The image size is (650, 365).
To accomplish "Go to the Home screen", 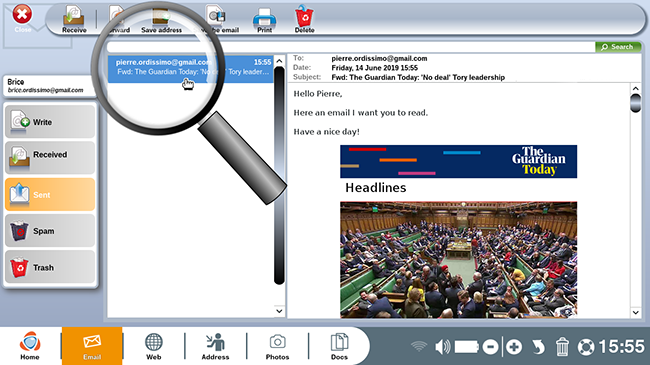I will coord(30,346).
